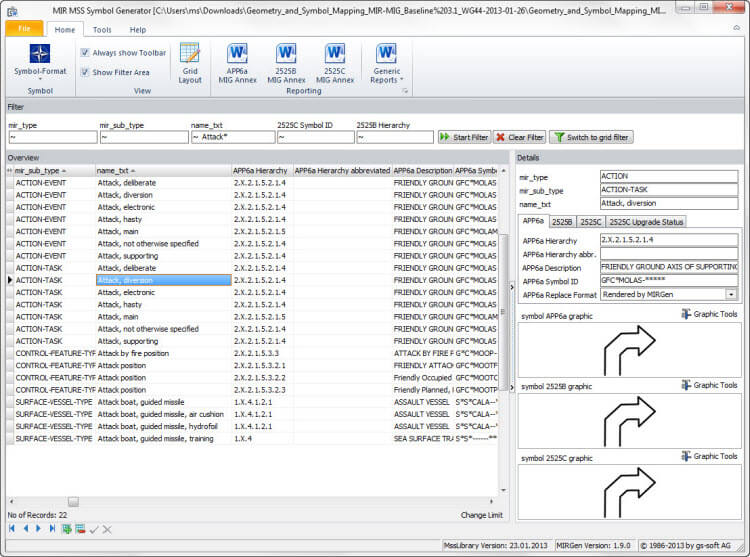Click the mir_sub_type filter field
The width and height of the screenshot is (750, 557).
point(144,137)
